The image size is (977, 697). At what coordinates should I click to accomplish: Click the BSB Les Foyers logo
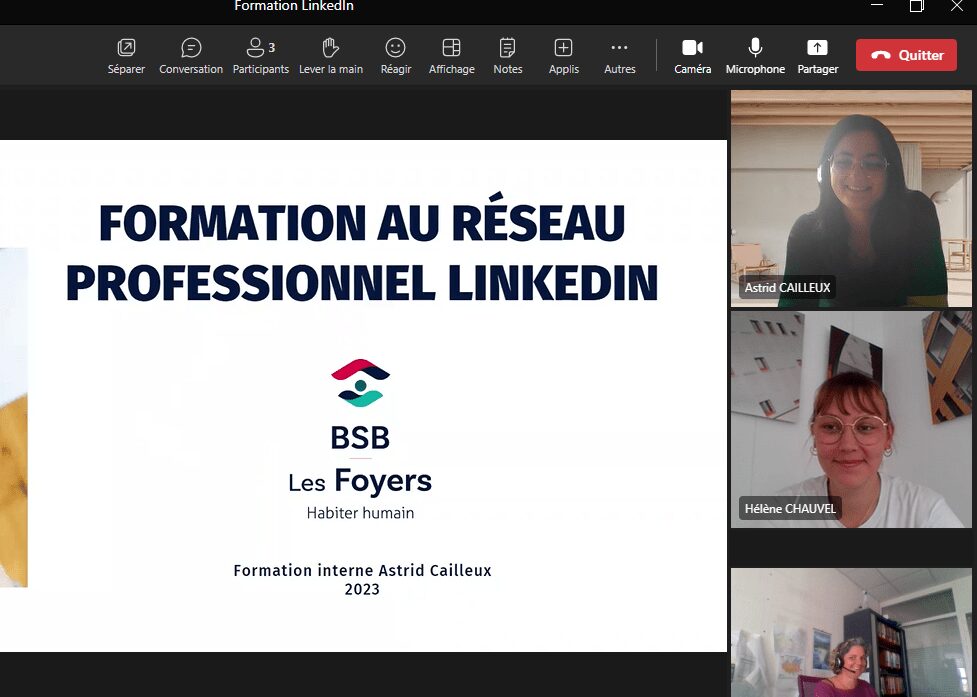coord(360,438)
